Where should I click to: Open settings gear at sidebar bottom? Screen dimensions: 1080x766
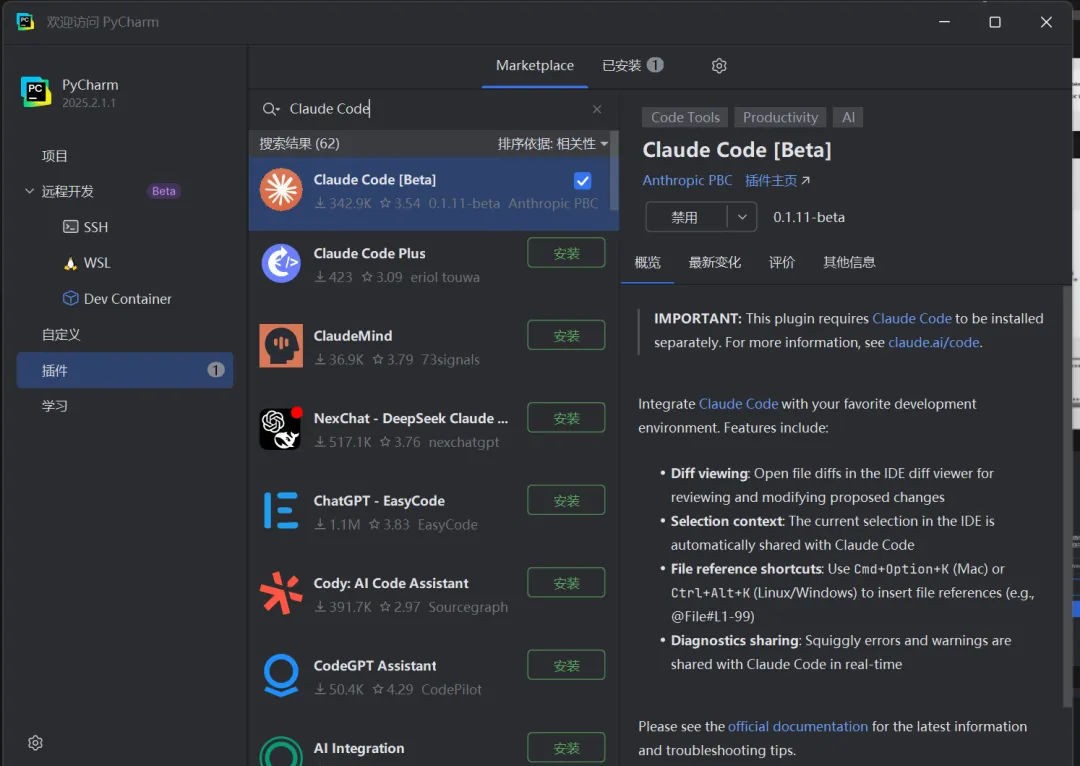[35, 743]
